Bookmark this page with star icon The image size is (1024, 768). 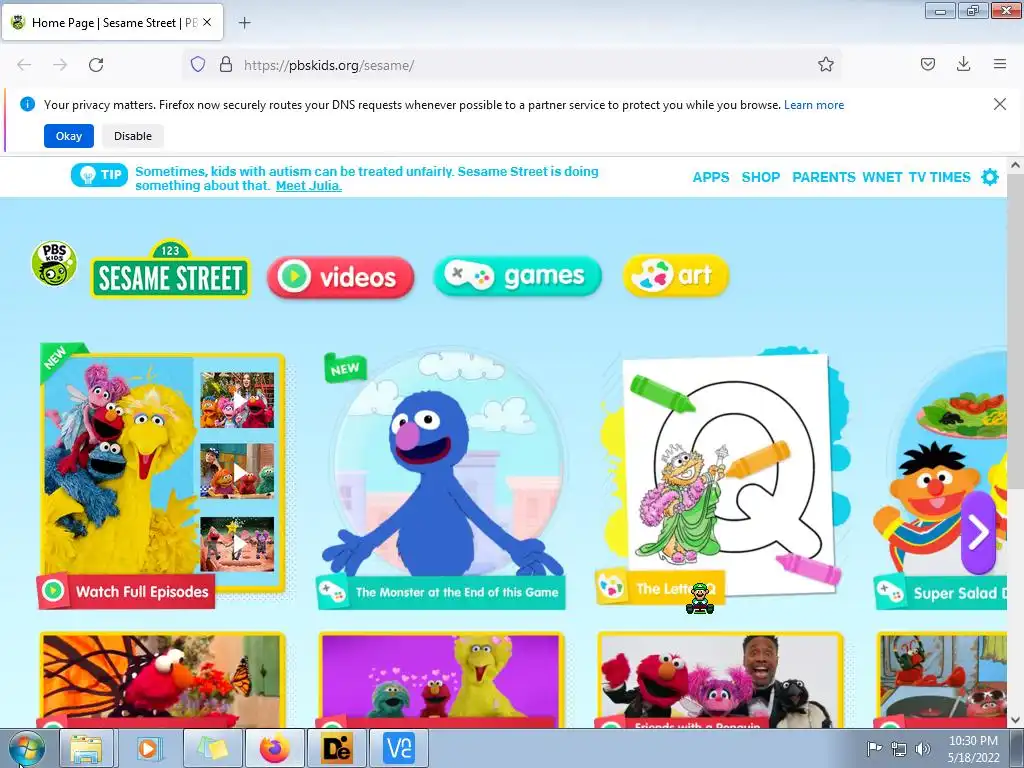pyautogui.click(x=825, y=64)
